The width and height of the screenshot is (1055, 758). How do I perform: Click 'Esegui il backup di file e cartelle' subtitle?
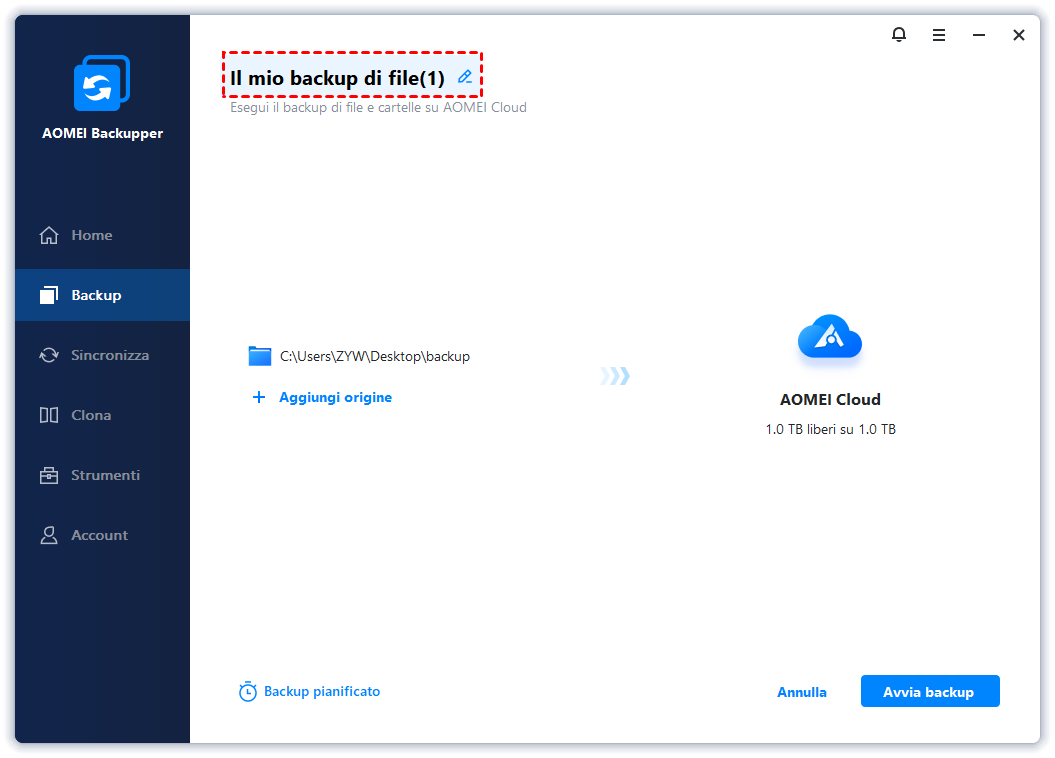tap(377, 108)
